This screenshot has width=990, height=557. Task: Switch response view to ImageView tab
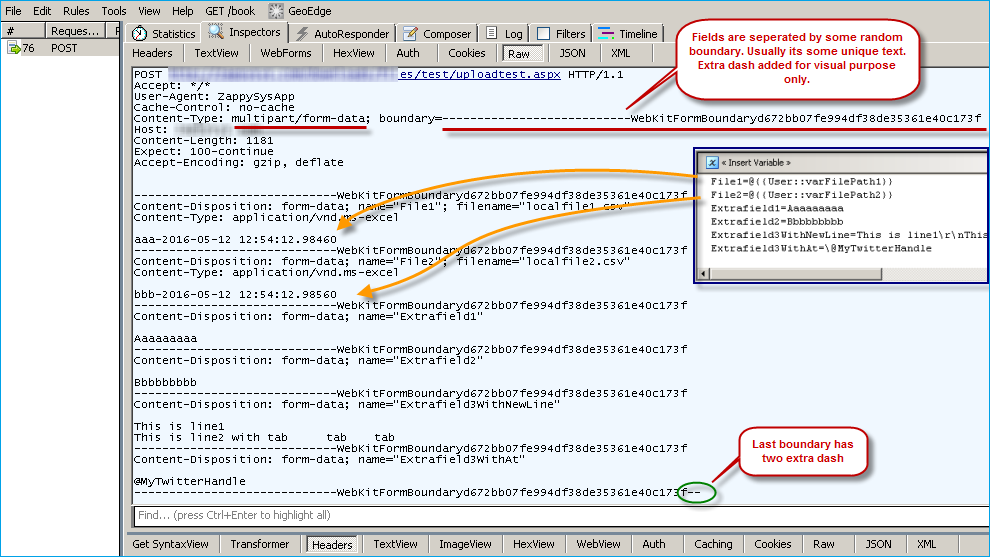pos(467,544)
